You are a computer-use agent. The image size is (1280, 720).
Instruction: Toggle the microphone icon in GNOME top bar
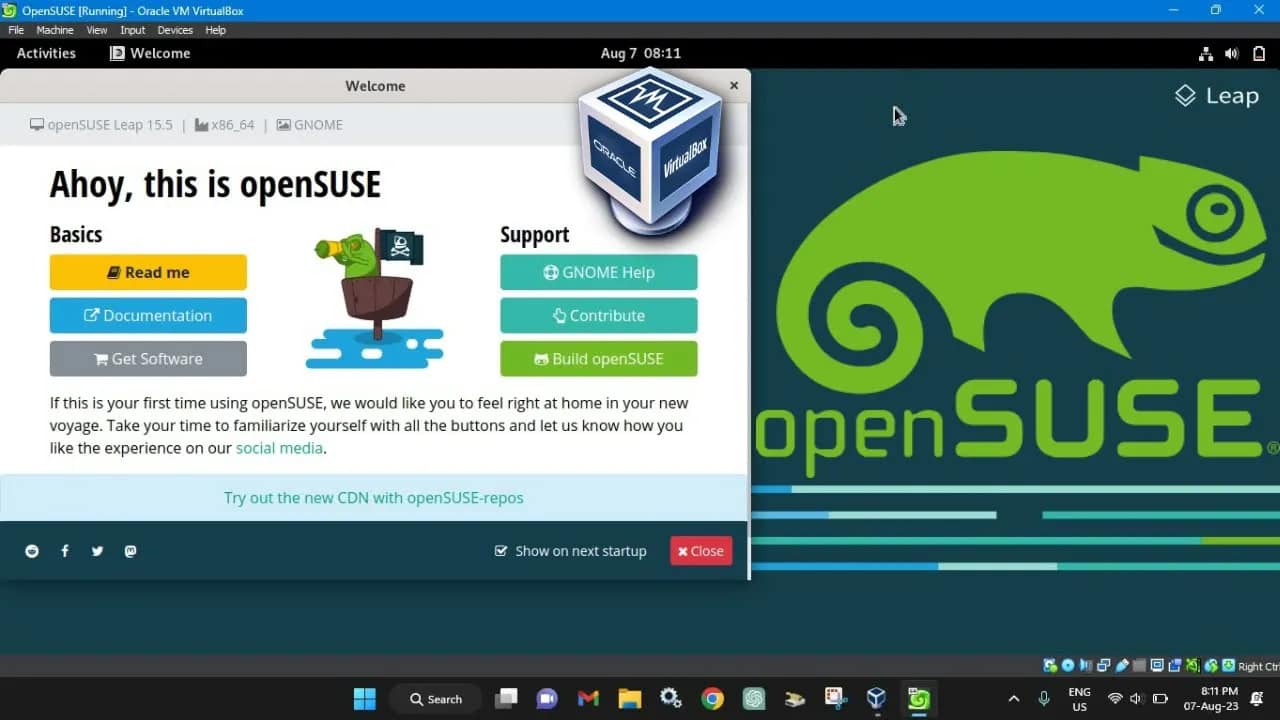tap(1043, 698)
